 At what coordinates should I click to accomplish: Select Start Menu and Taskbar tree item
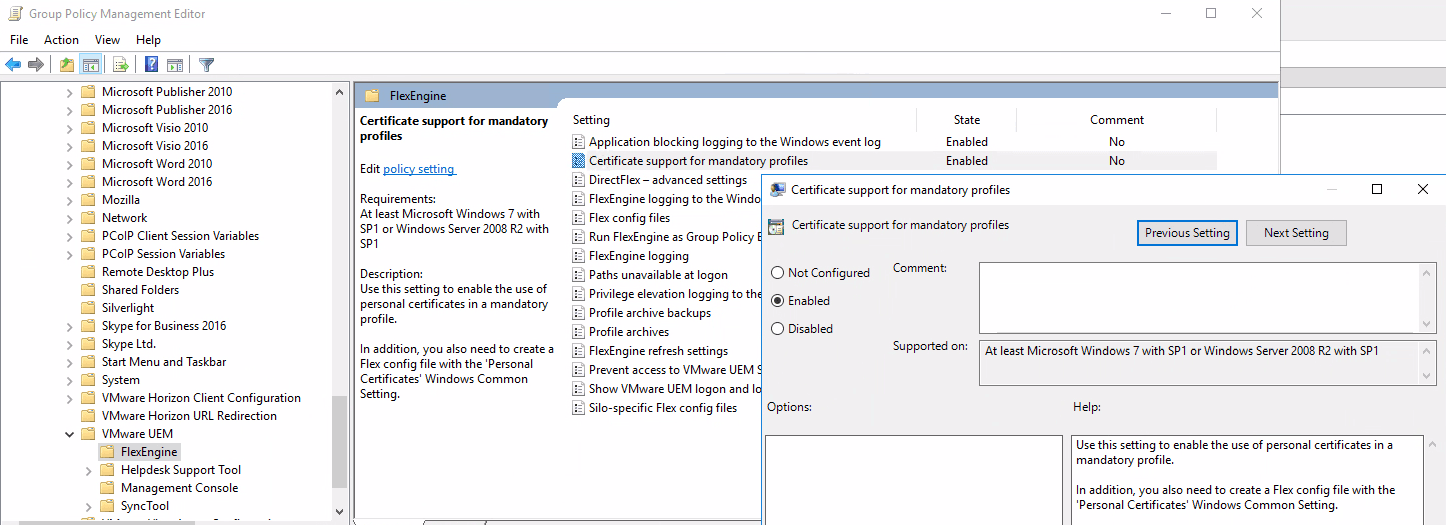tap(163, 362)
